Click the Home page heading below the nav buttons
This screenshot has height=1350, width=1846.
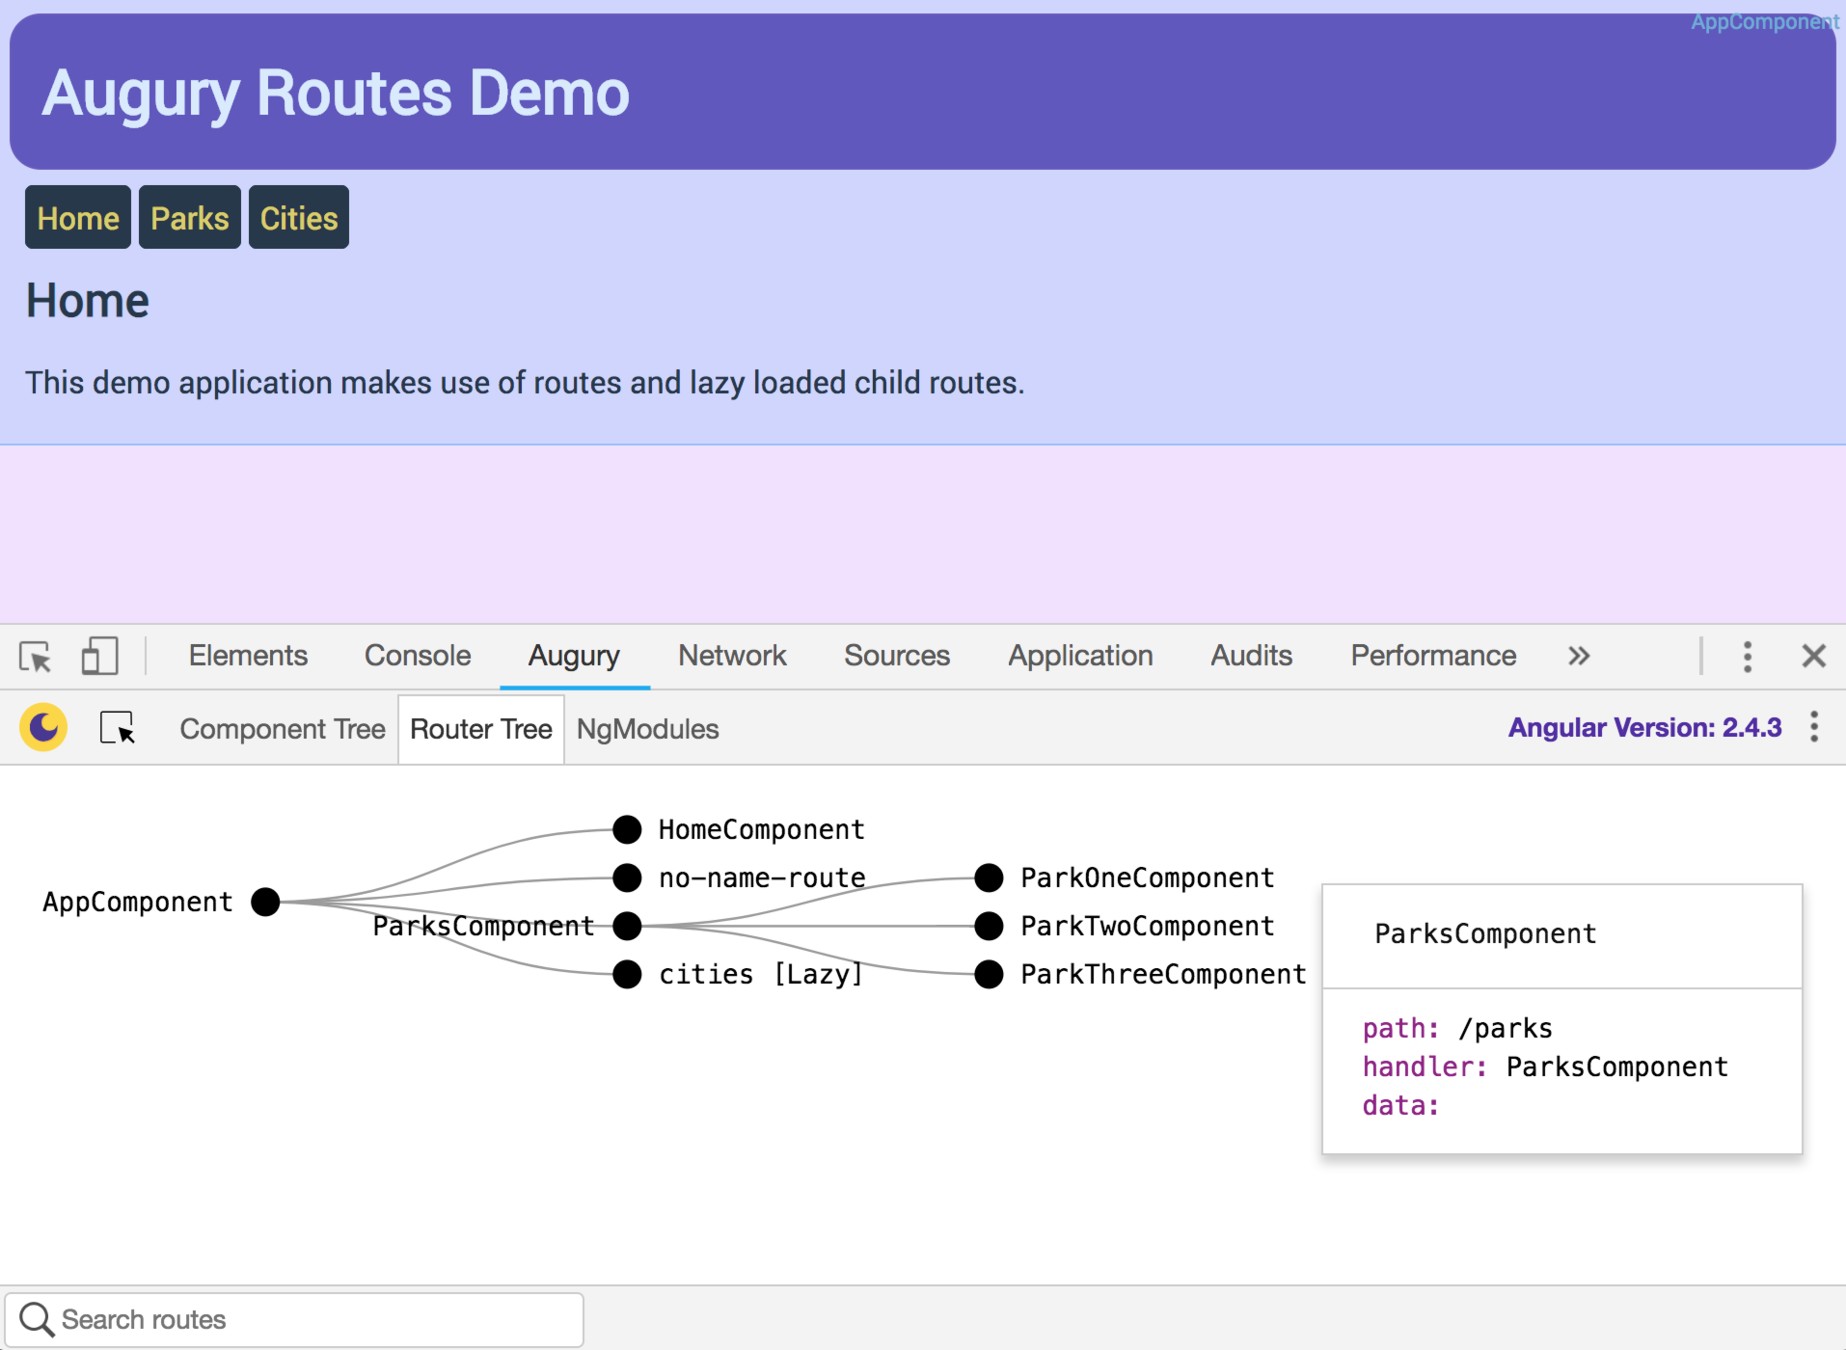[88, 300]
